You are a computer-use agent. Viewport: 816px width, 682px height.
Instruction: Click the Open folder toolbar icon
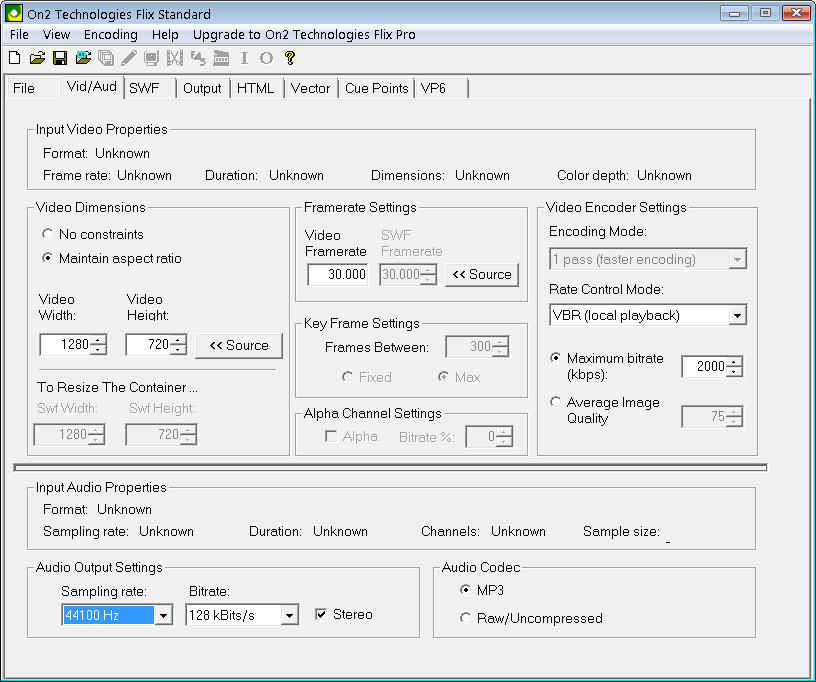[37, 58]
